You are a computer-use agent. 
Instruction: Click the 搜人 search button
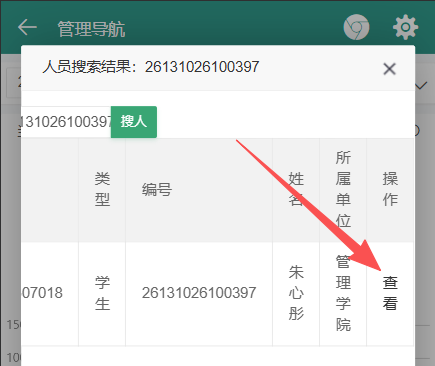(x=134, y=122)
